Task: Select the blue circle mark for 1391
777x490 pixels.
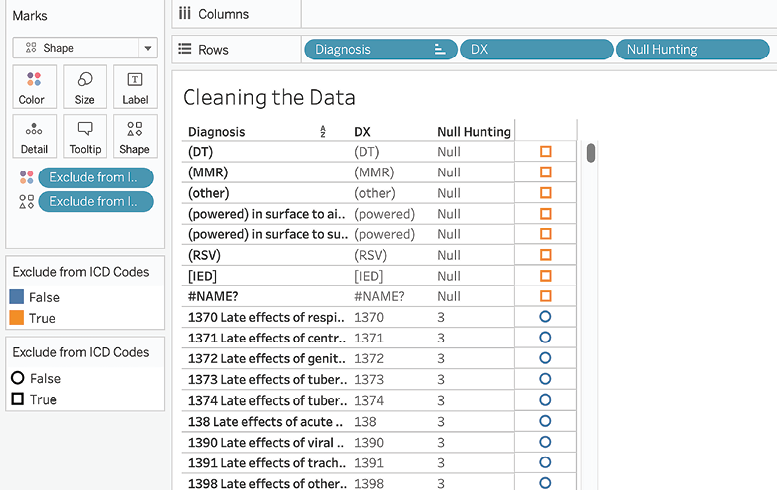Action: (x=545, y=462)
